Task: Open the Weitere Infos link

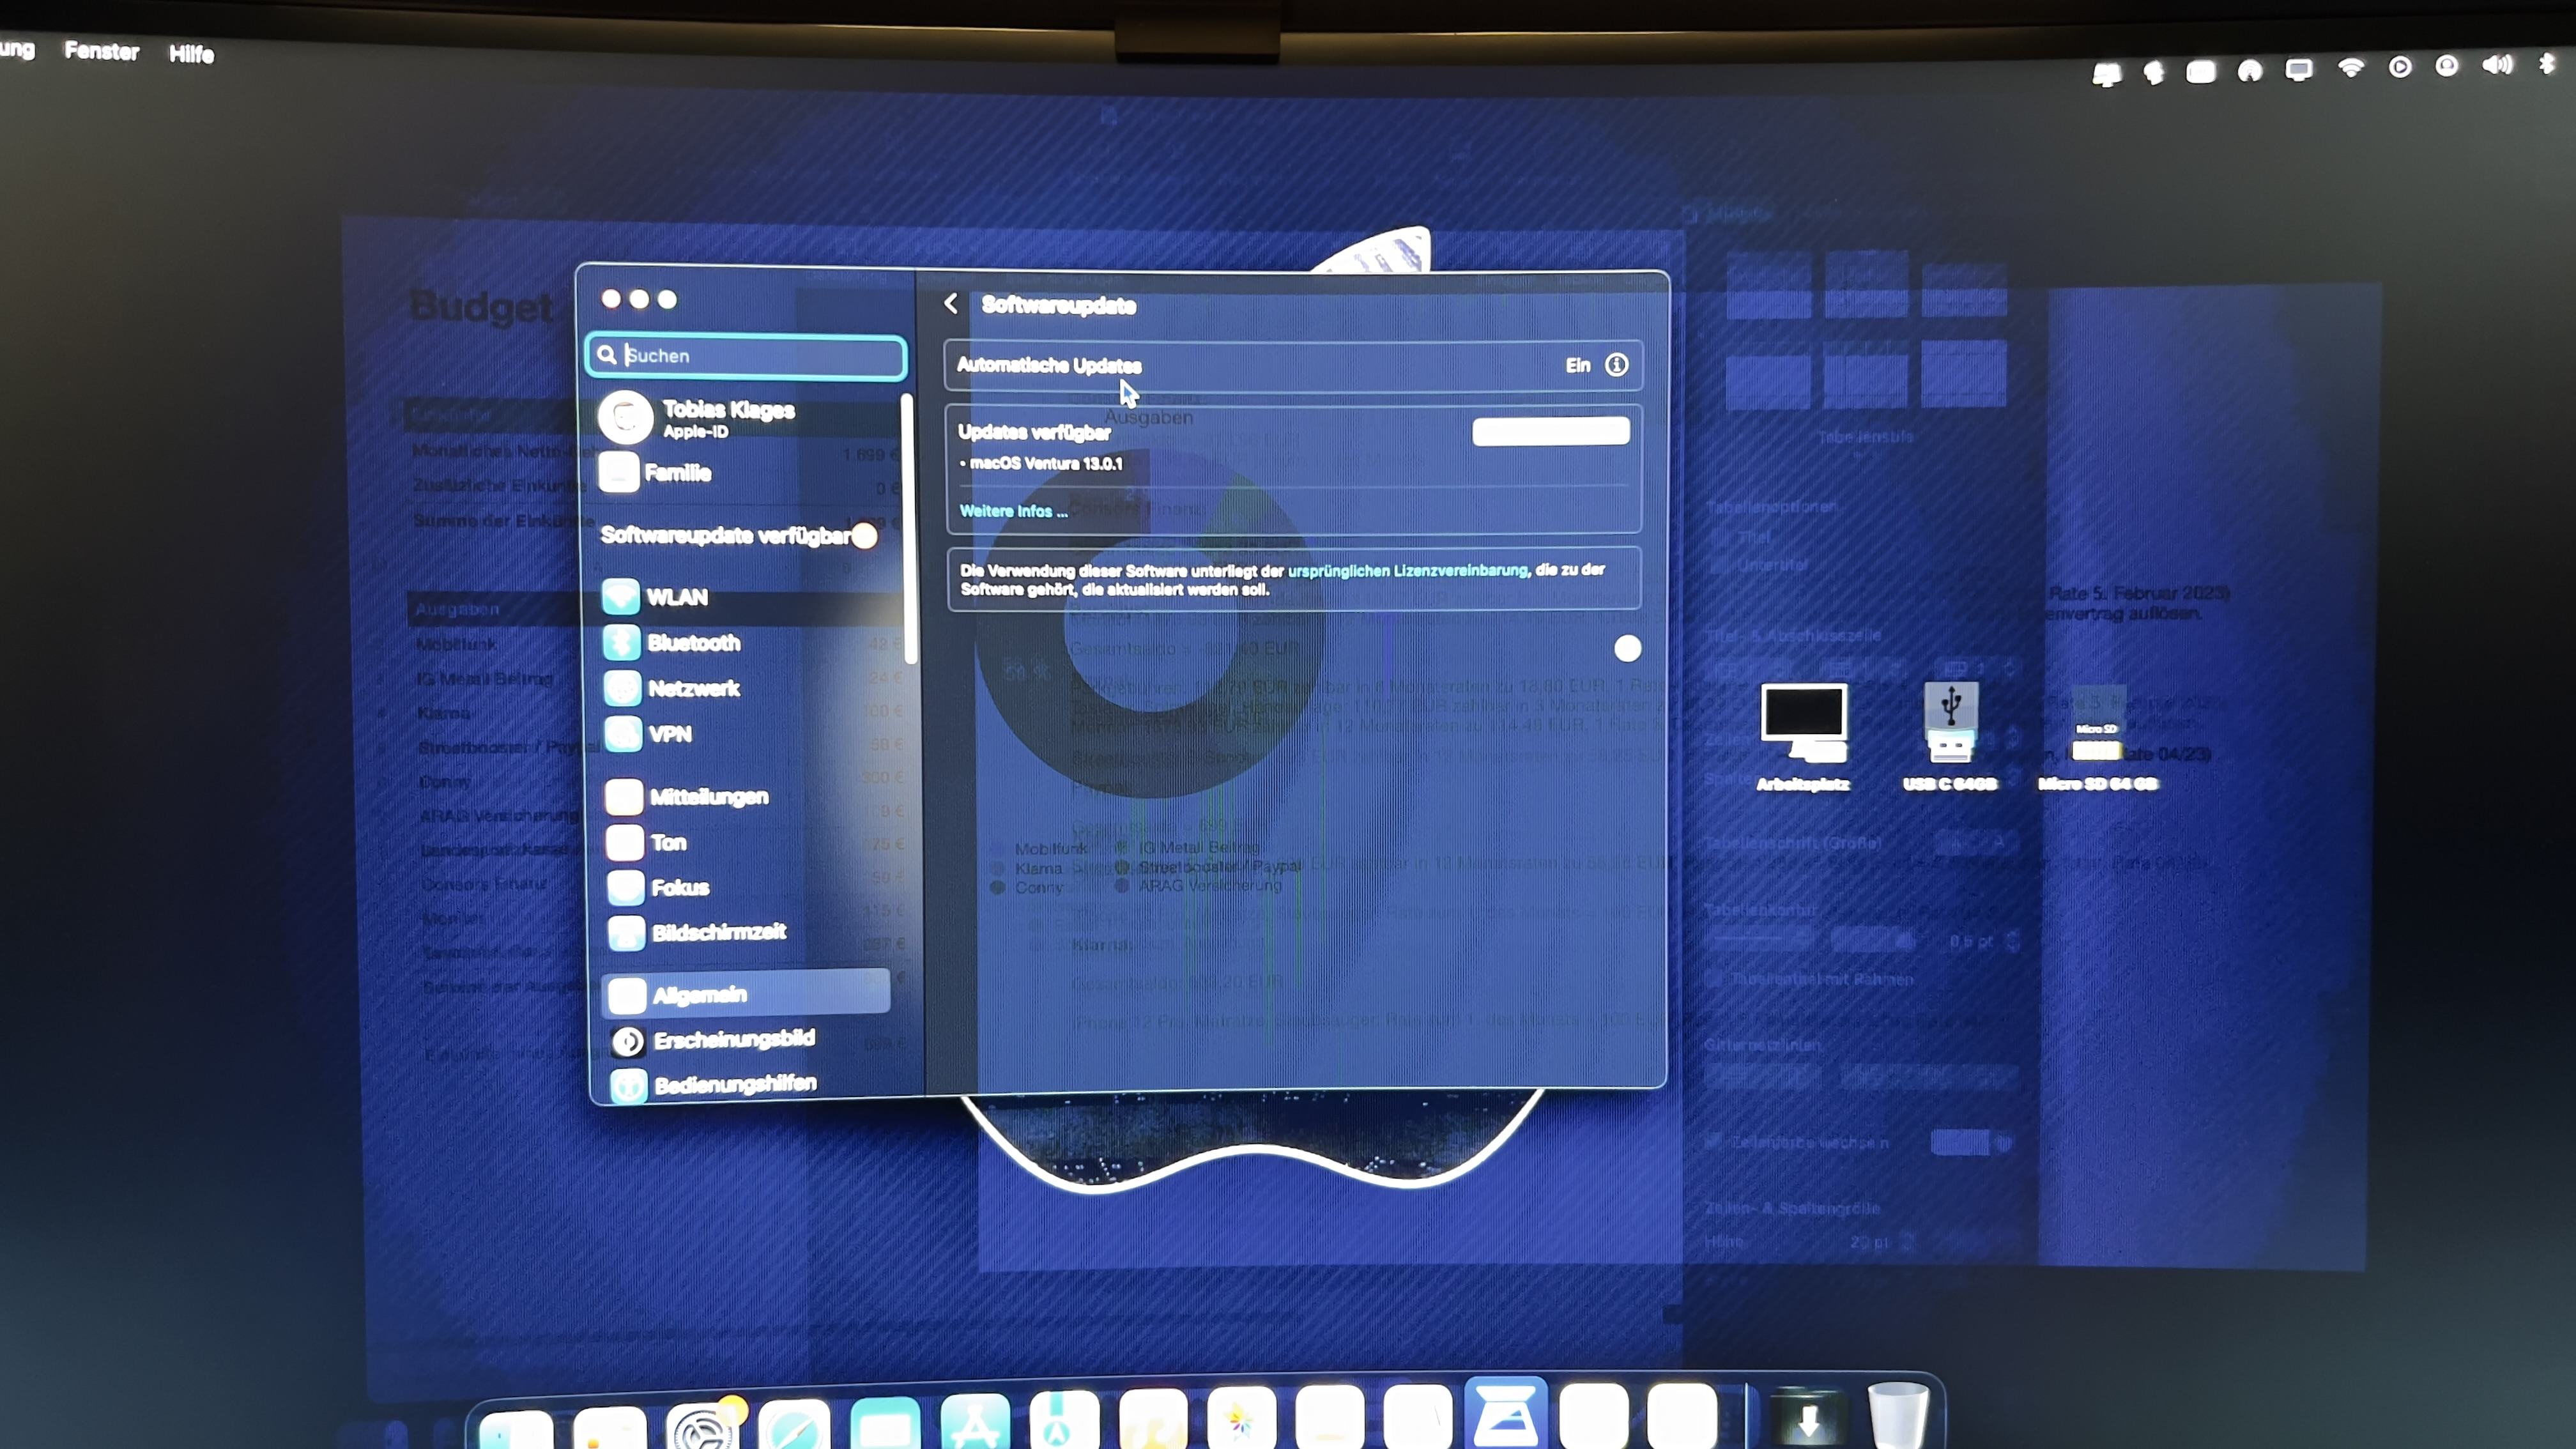Action: (x=1013, y=511)
